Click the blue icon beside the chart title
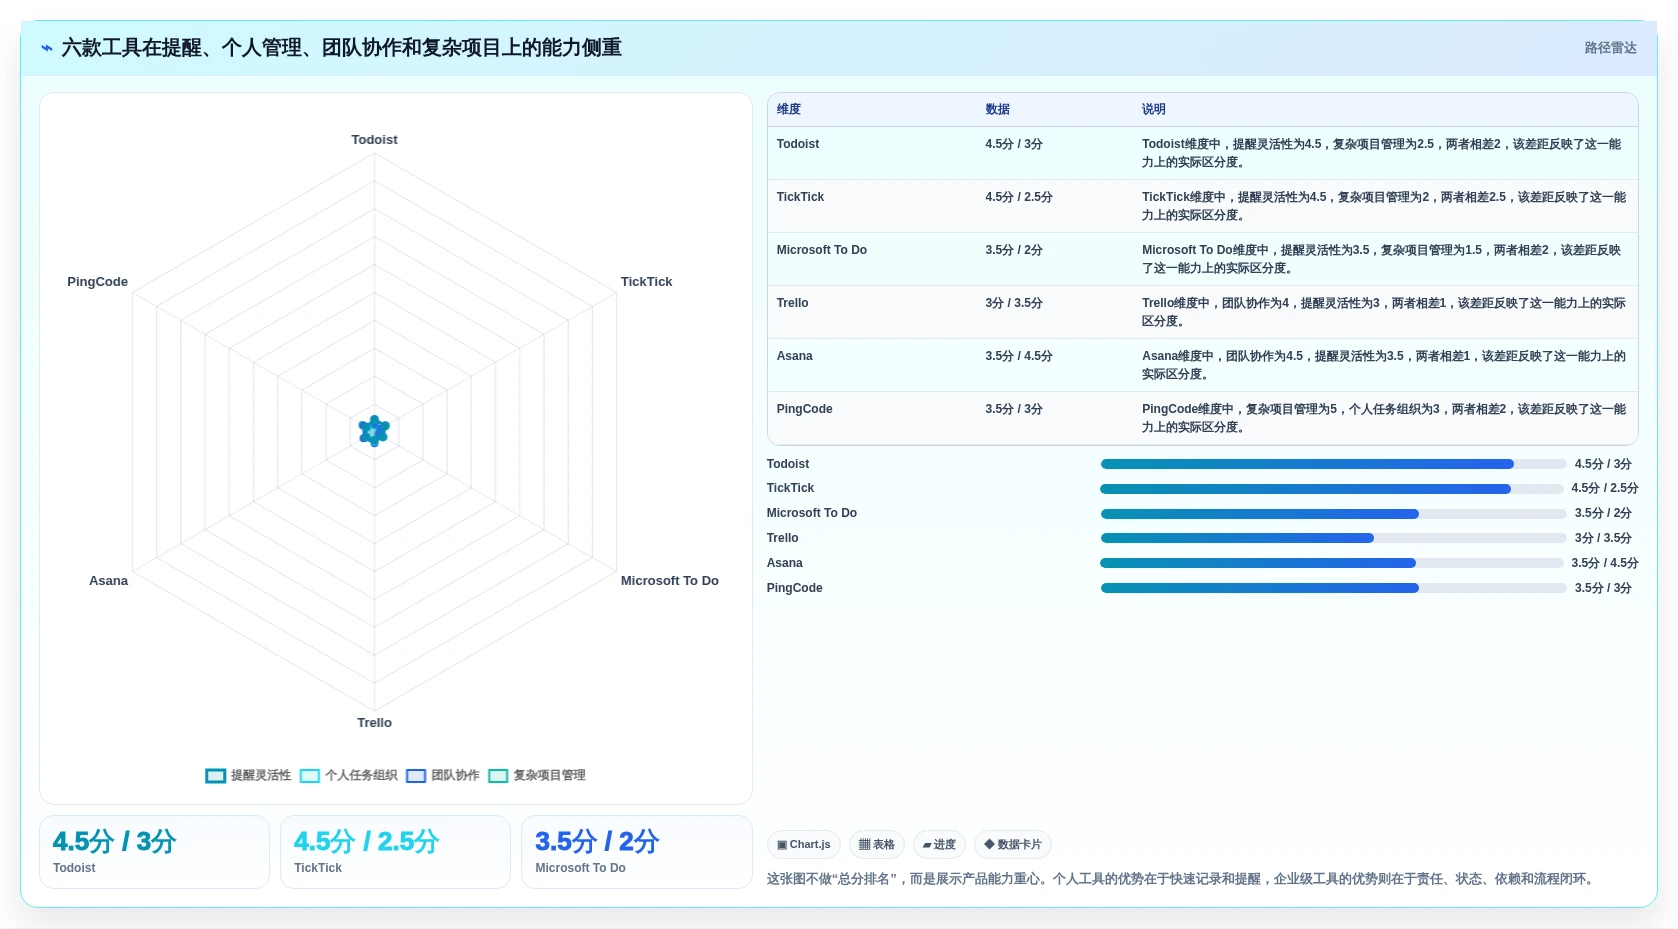Image resolution: width=1678 pixels, height=929 pixels. coord(47,48)
